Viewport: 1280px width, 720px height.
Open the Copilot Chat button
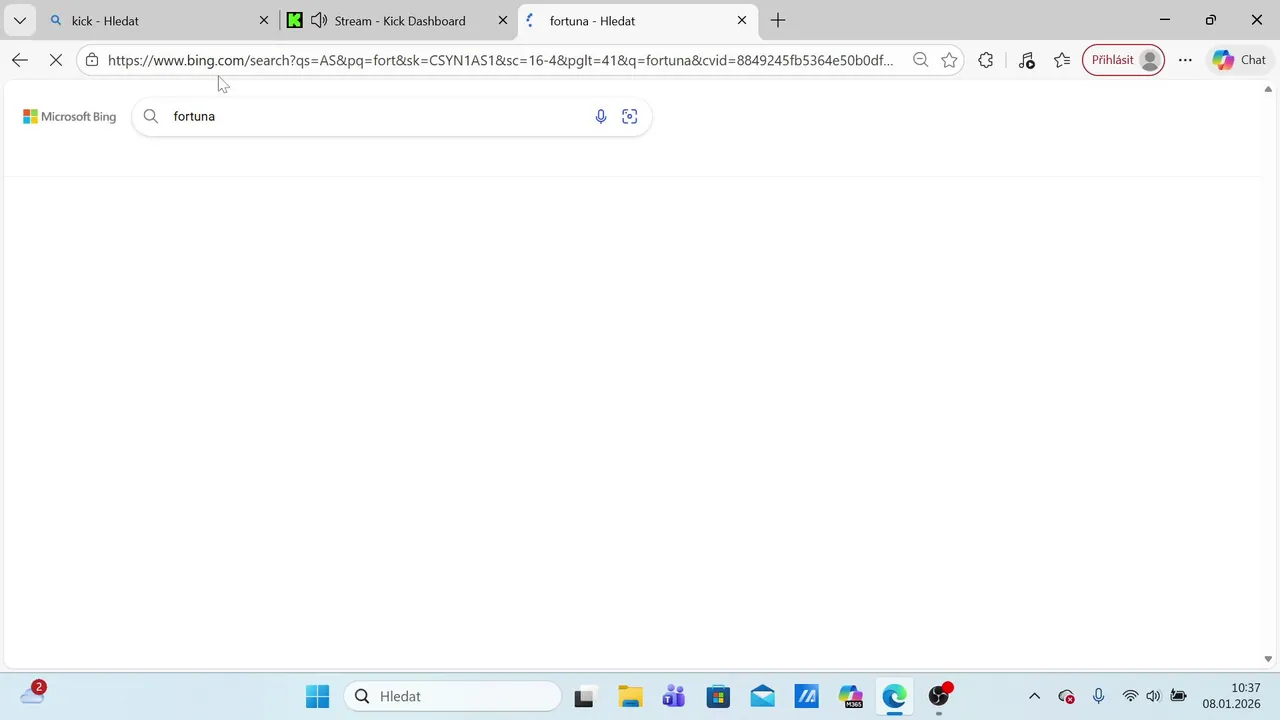pyautogui.click(x=1240, y=60)
